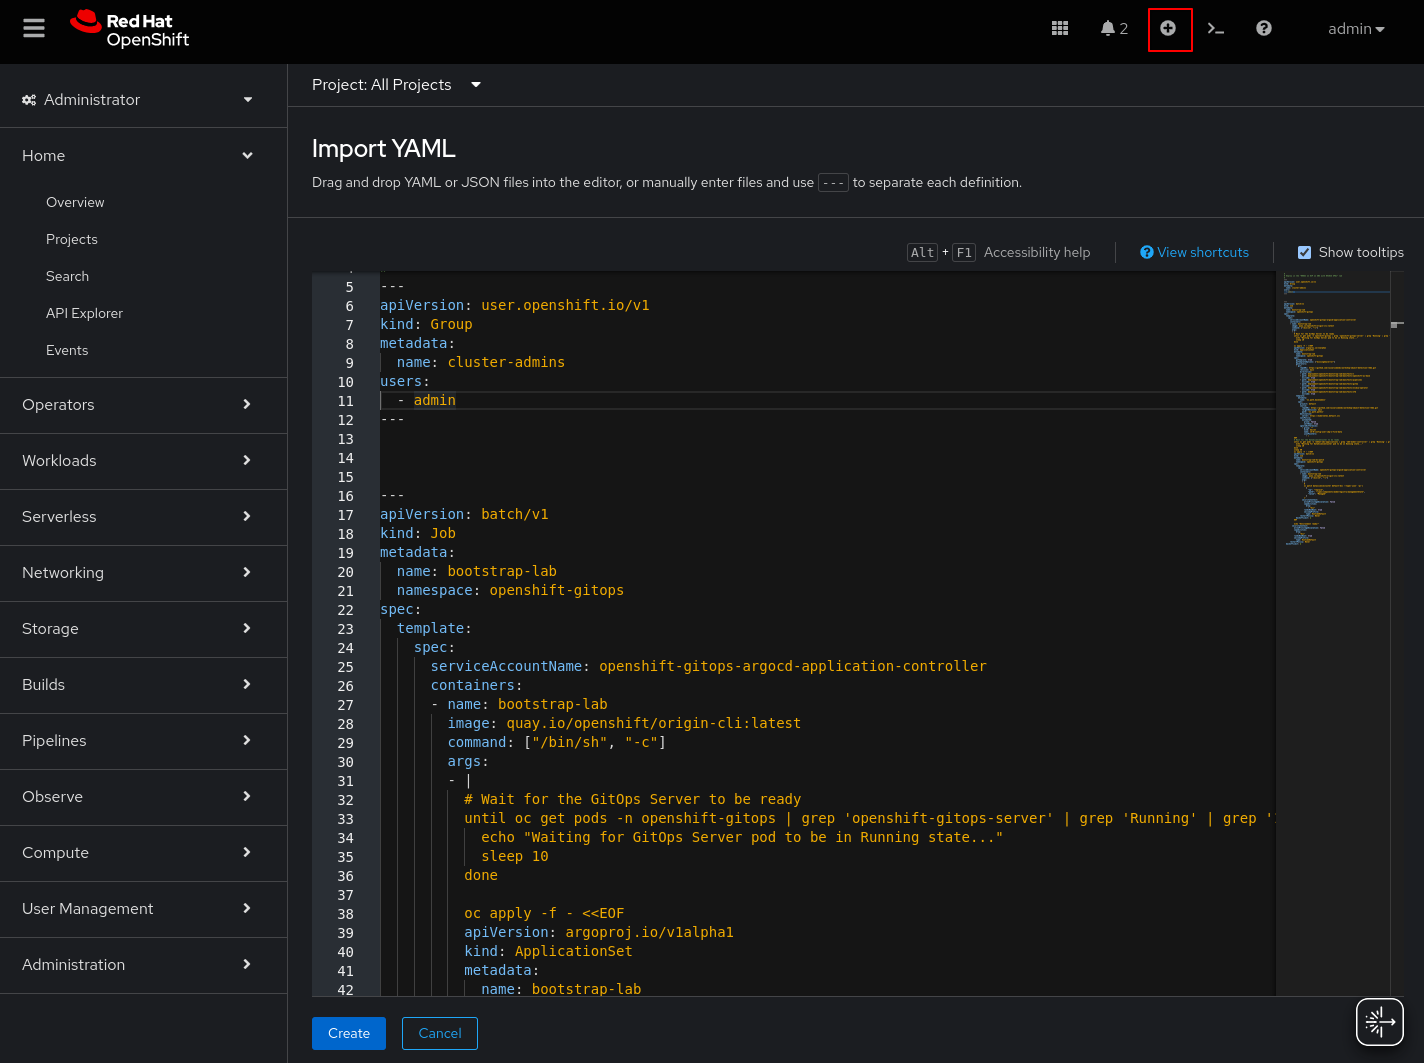The width and height of the screenshot is (1424, 1063).
Task: Click the Cancel button
Action: point(440,1033)
